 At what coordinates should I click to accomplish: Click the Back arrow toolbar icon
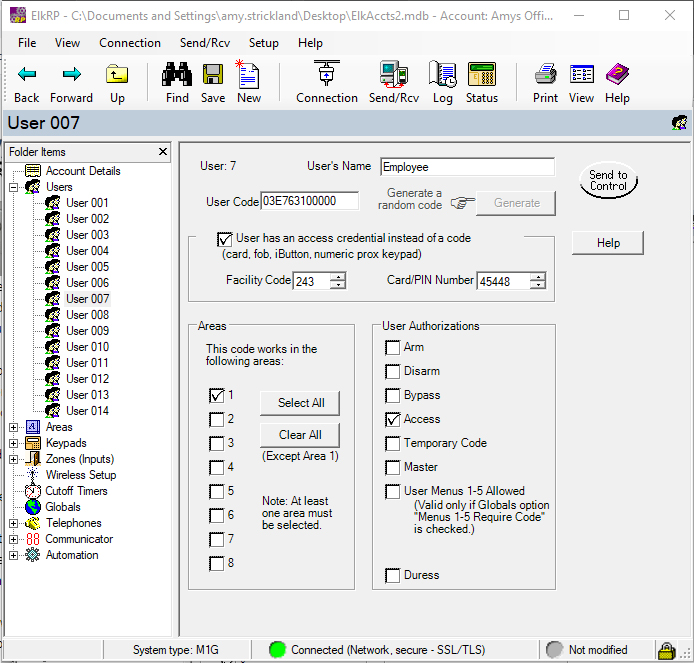pyautogui.click(x=27, y=76)
